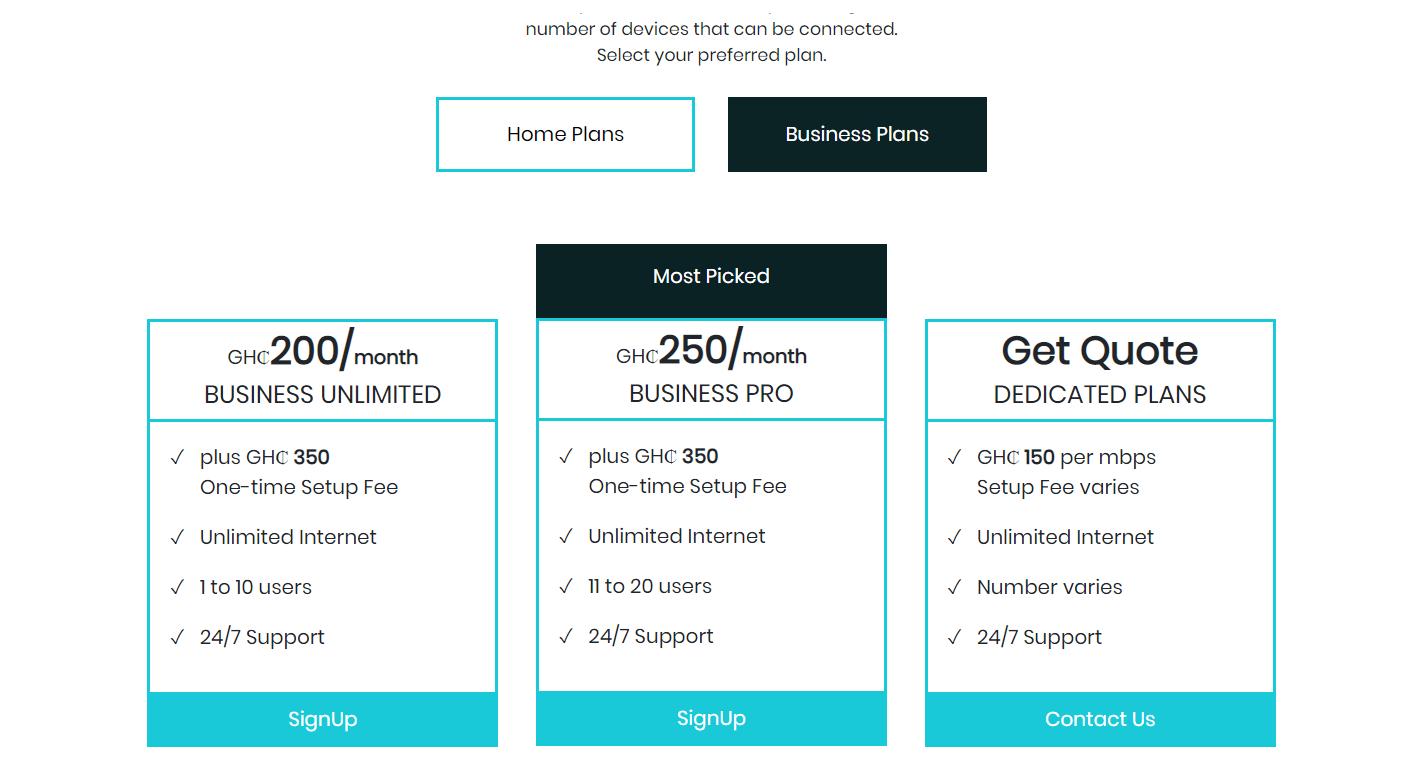This screenshot has width=1409, height=767.
Task: Click the GH₵200/month price heading
Action: tap(322, 352)
